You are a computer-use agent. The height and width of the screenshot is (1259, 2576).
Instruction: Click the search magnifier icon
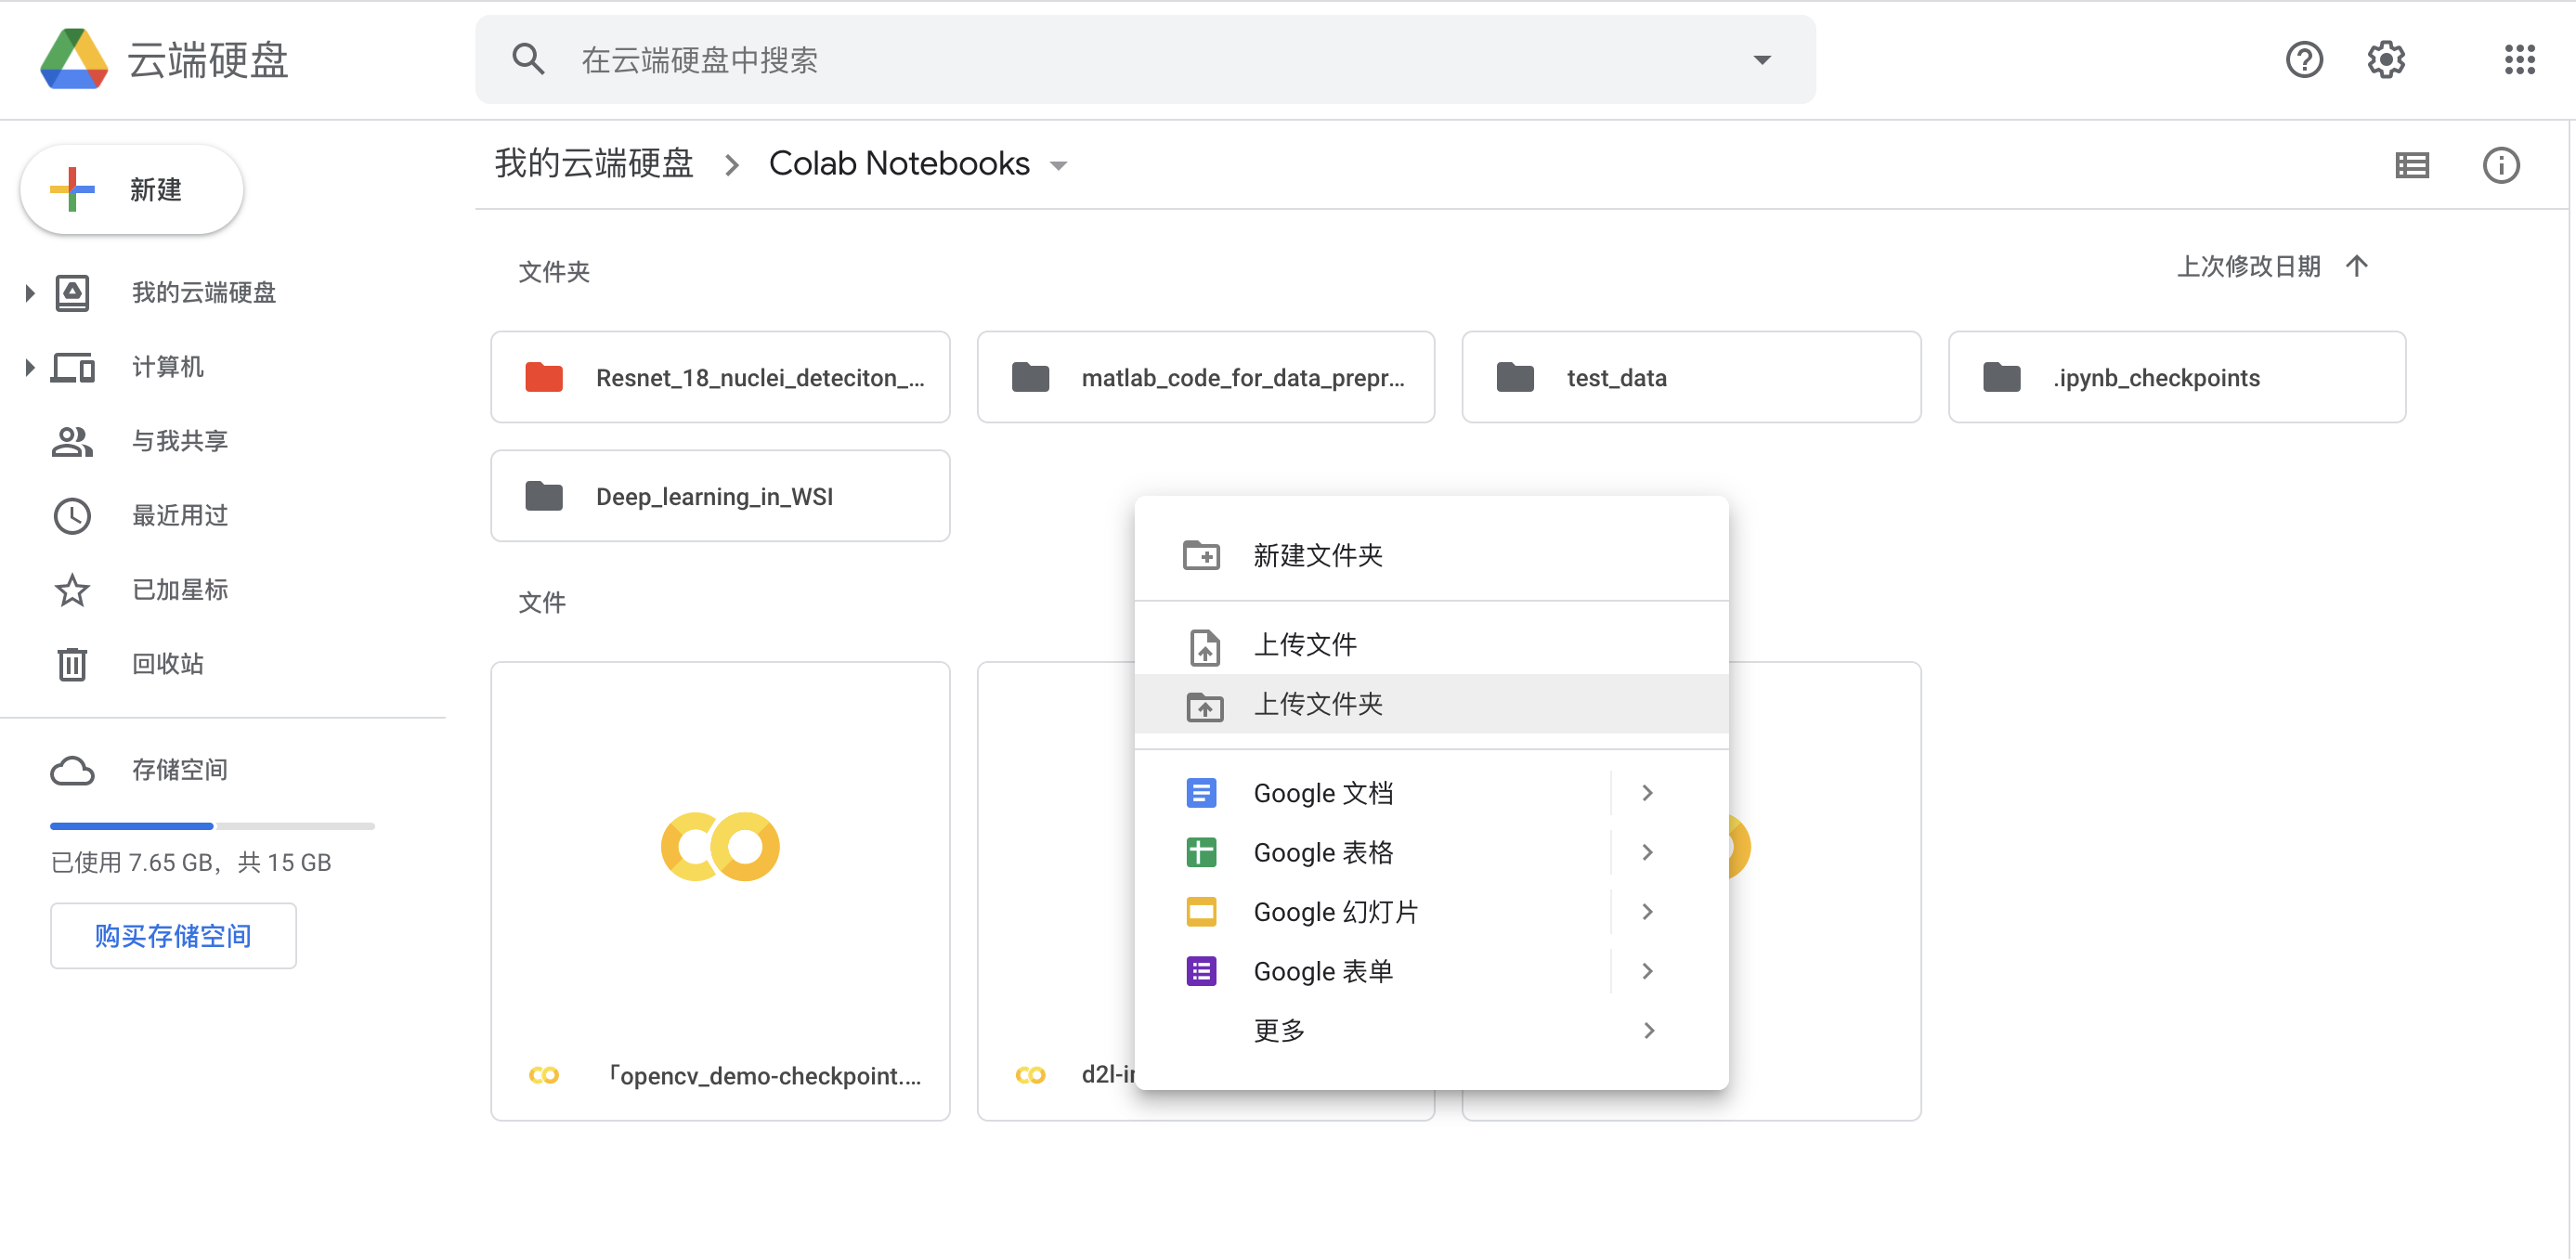pos(529,59)
